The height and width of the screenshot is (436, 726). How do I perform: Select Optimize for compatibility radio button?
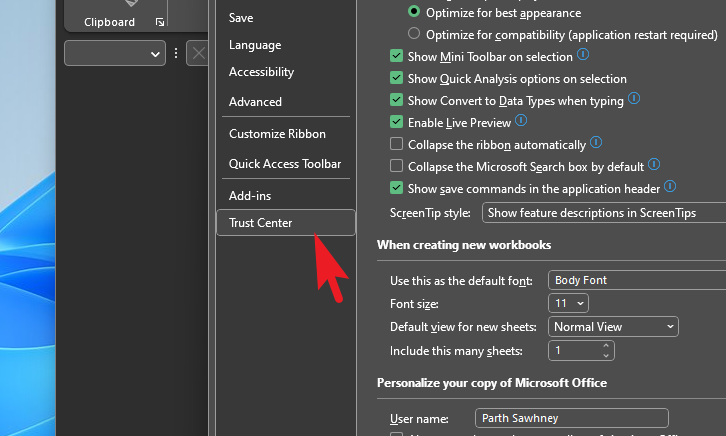[x=414, y=33]
